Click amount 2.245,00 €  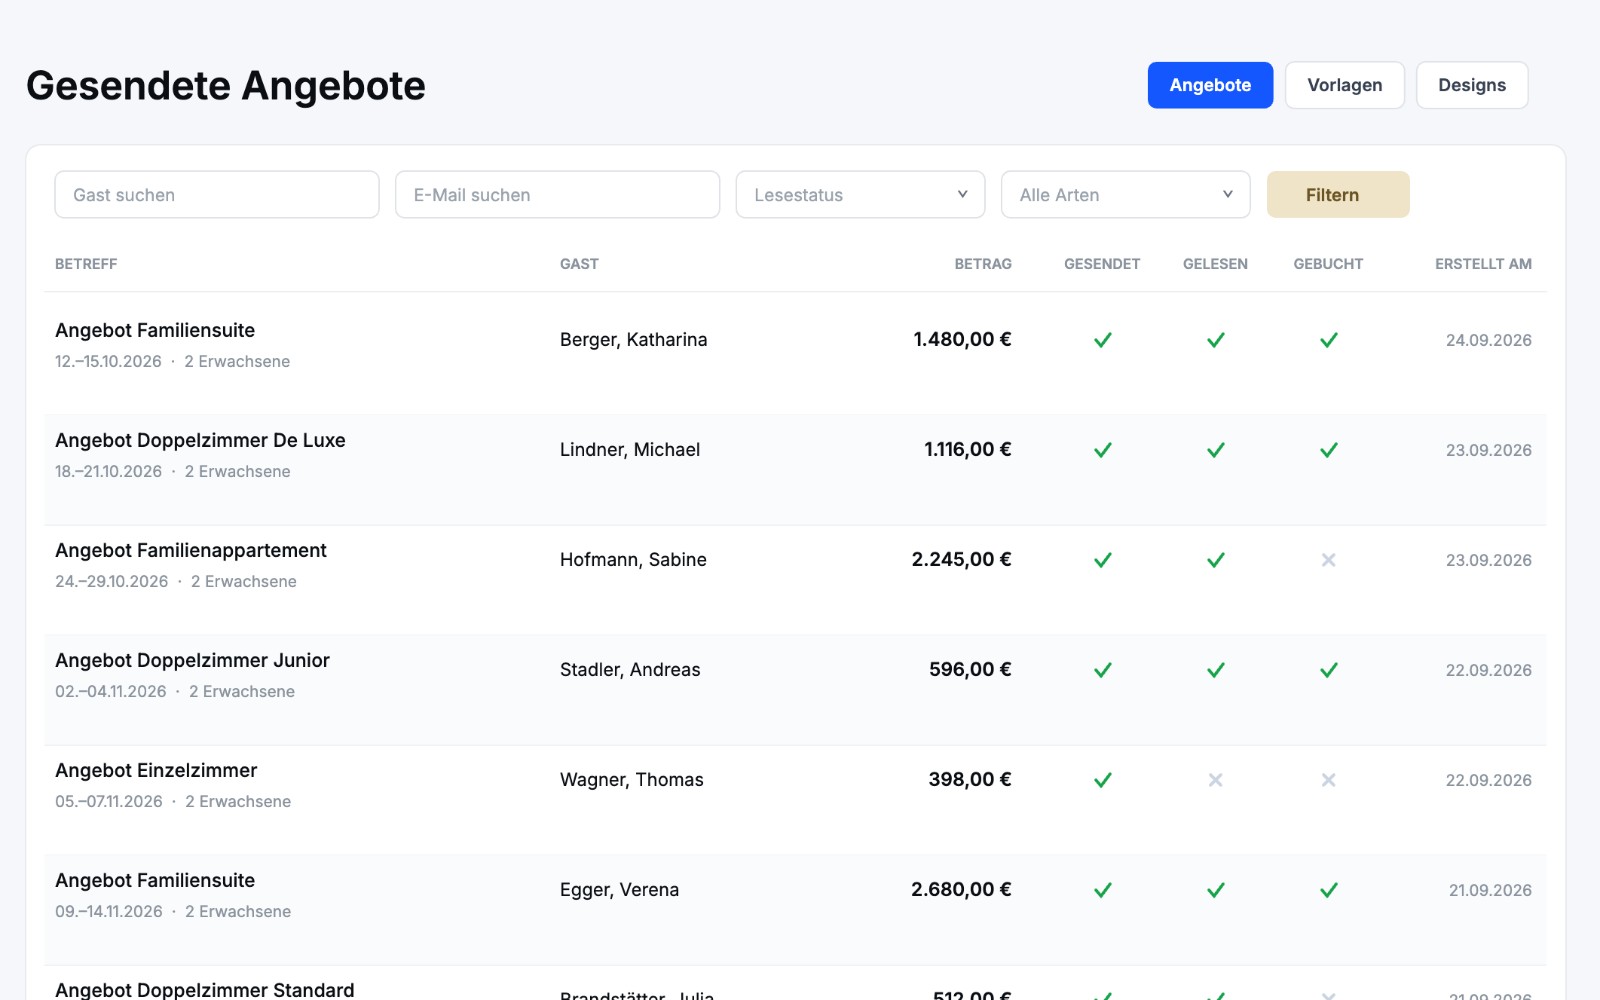point(961,560)
